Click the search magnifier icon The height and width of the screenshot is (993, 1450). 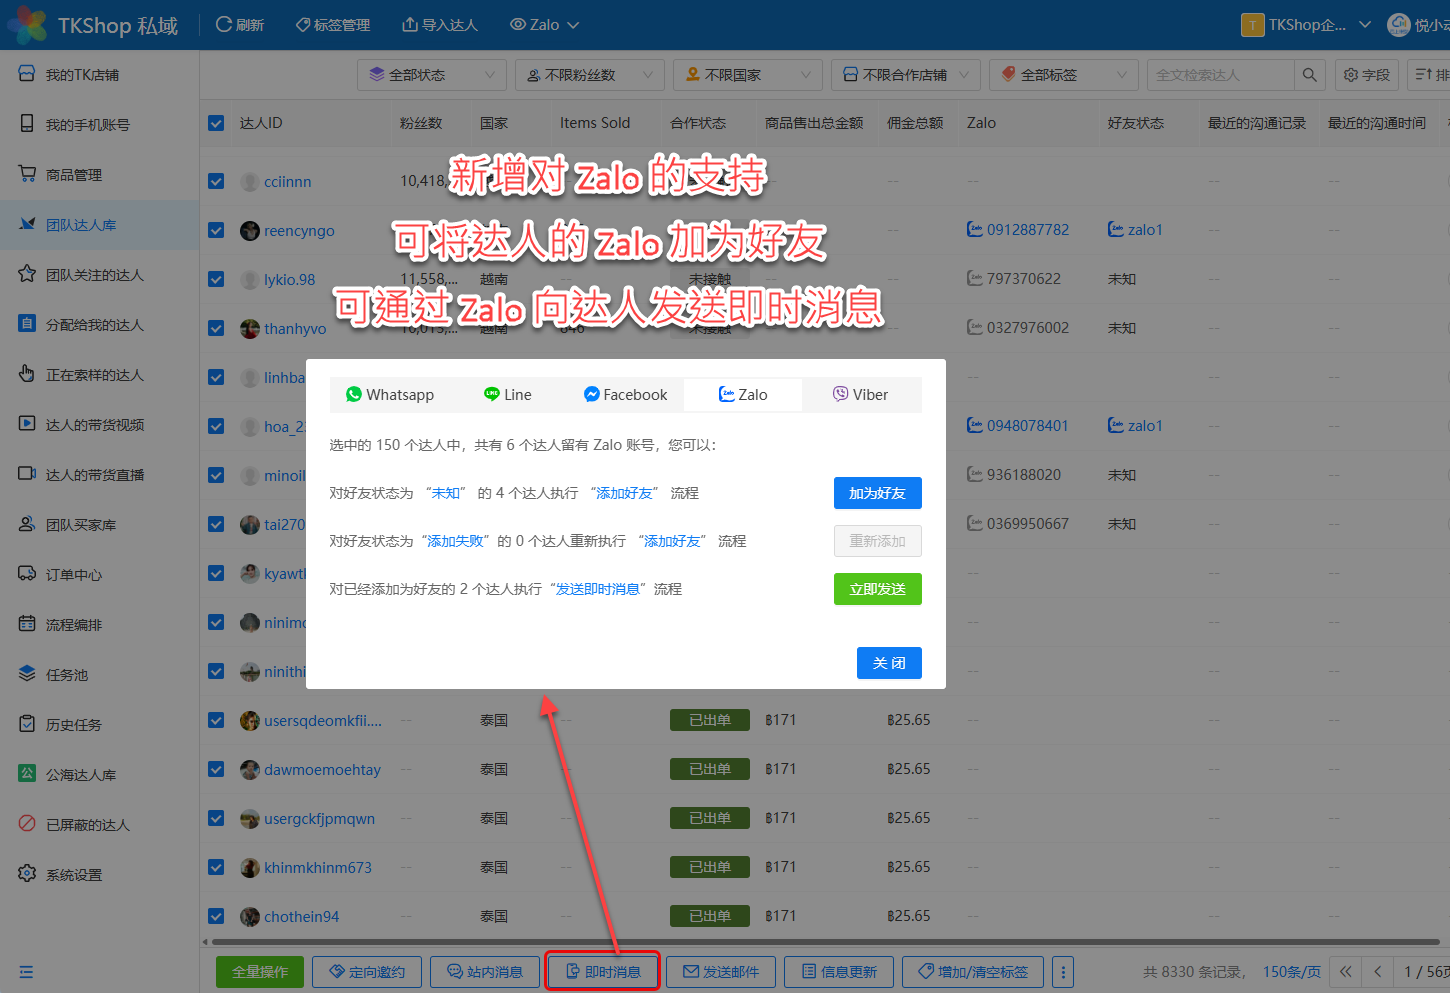tap(1309, 75)
